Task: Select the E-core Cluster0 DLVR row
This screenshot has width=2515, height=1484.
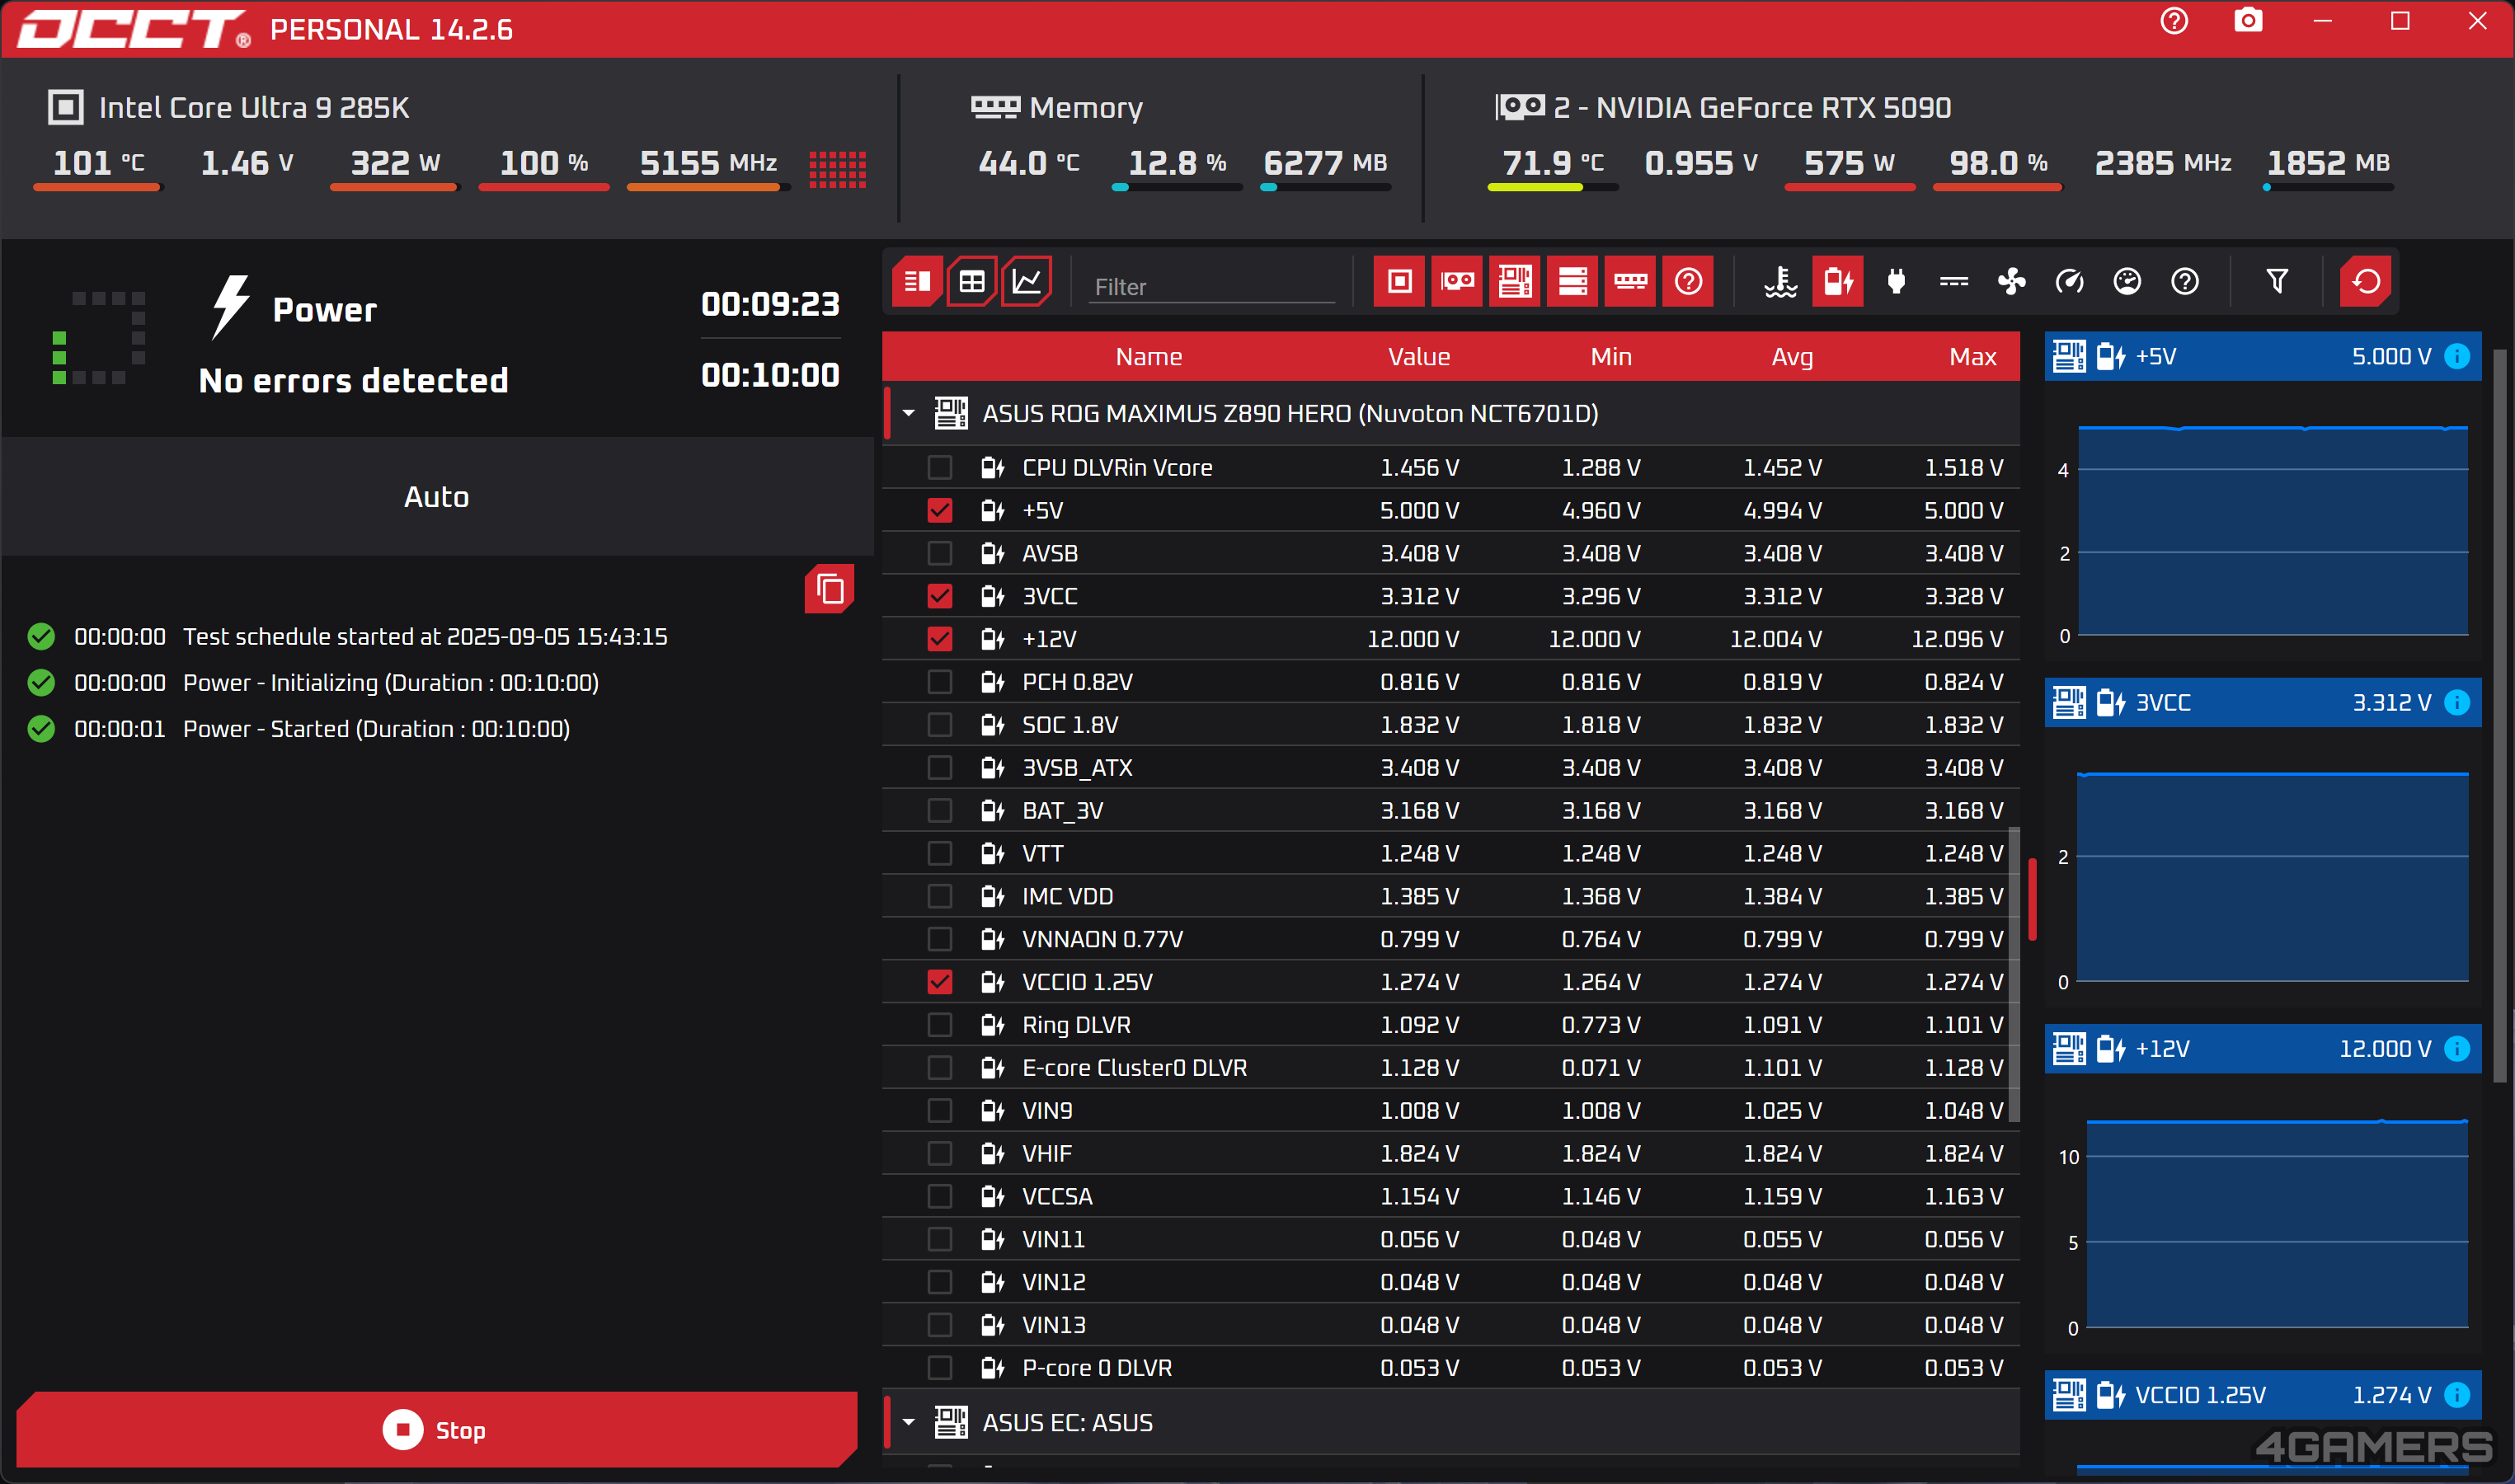Action: 1451,1068
